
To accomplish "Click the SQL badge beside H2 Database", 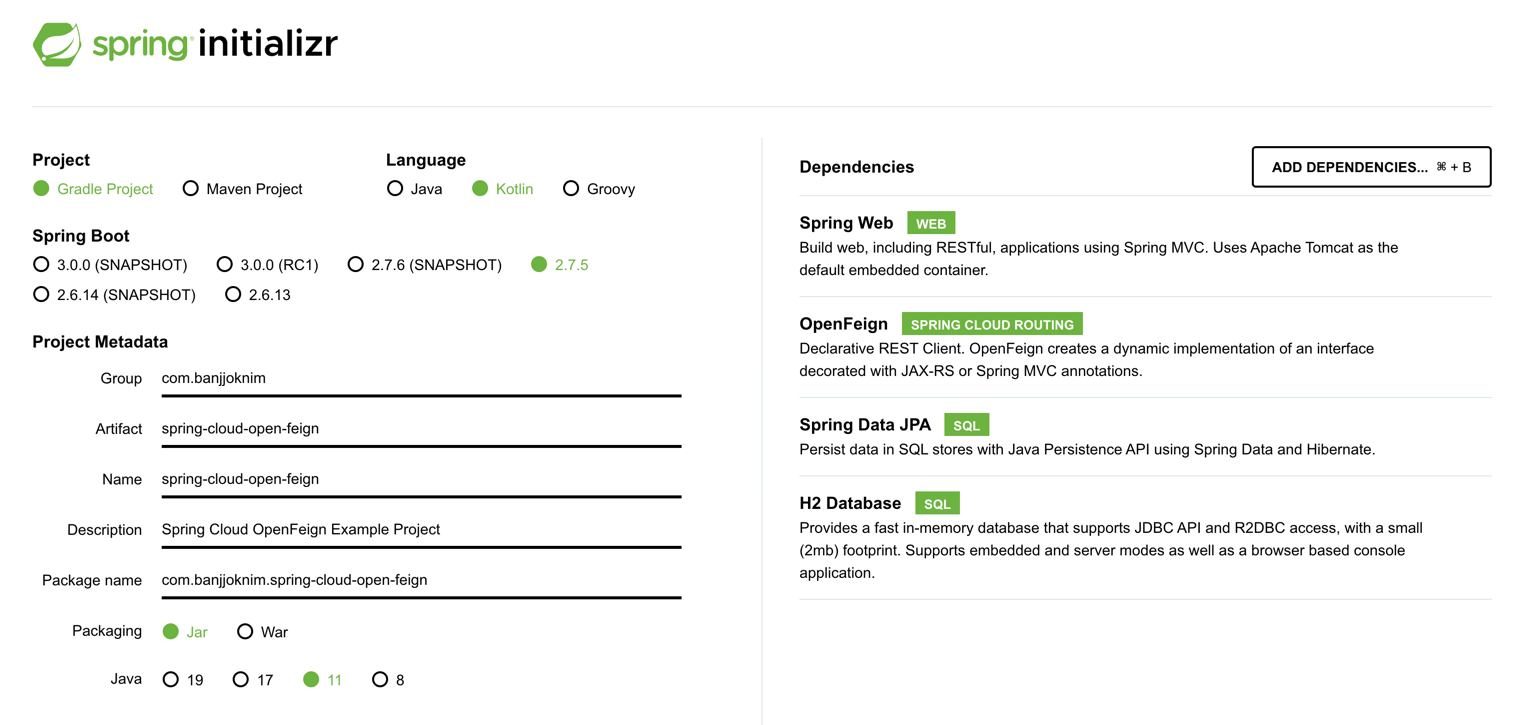I will 937,504.
